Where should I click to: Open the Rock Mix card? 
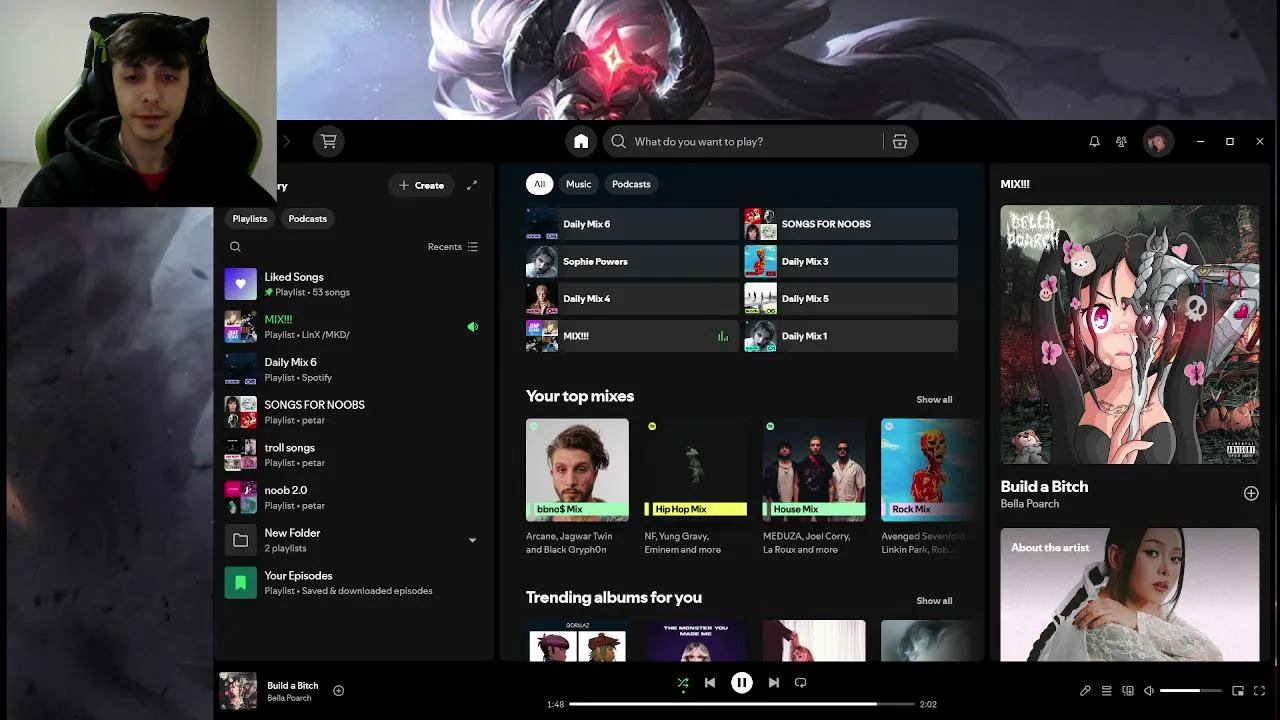(x=926, y=487)
